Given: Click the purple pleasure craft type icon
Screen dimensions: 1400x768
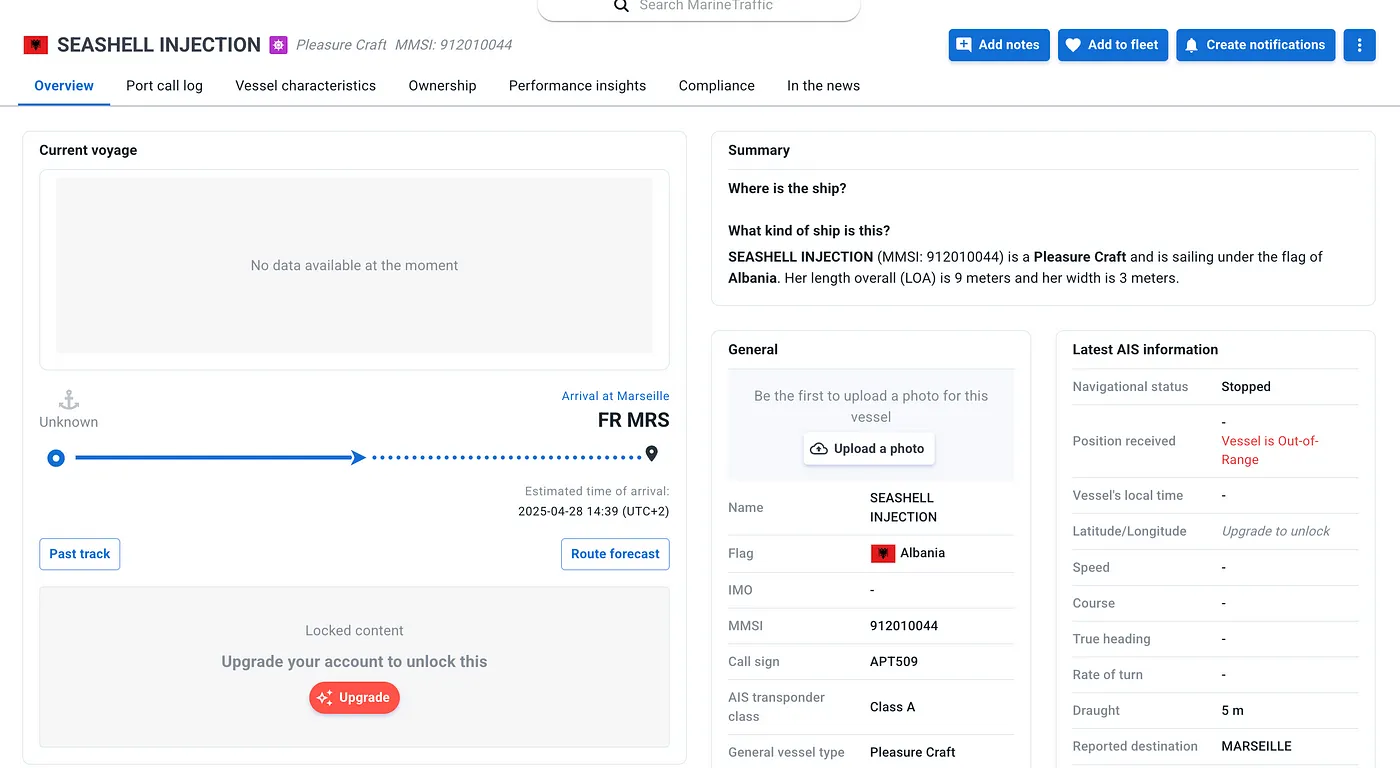Looking at the screenshot, I should [x=278, y=45].
